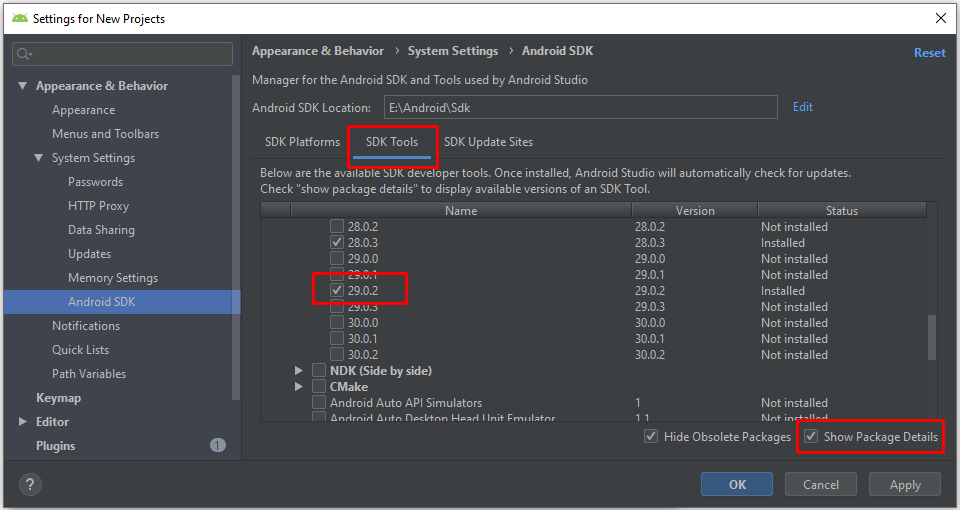Sort by the Status column header
960x510 pixels.
click(x=842, y=210)
